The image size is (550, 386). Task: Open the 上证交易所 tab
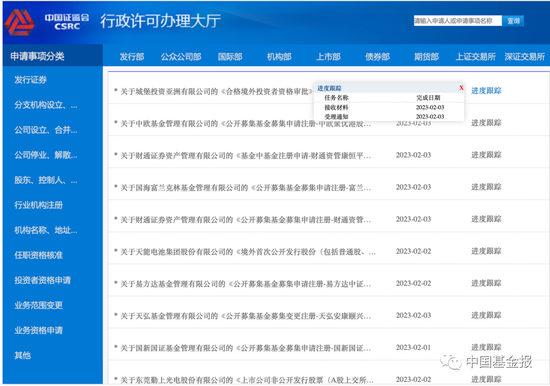[x=476, y=56]
